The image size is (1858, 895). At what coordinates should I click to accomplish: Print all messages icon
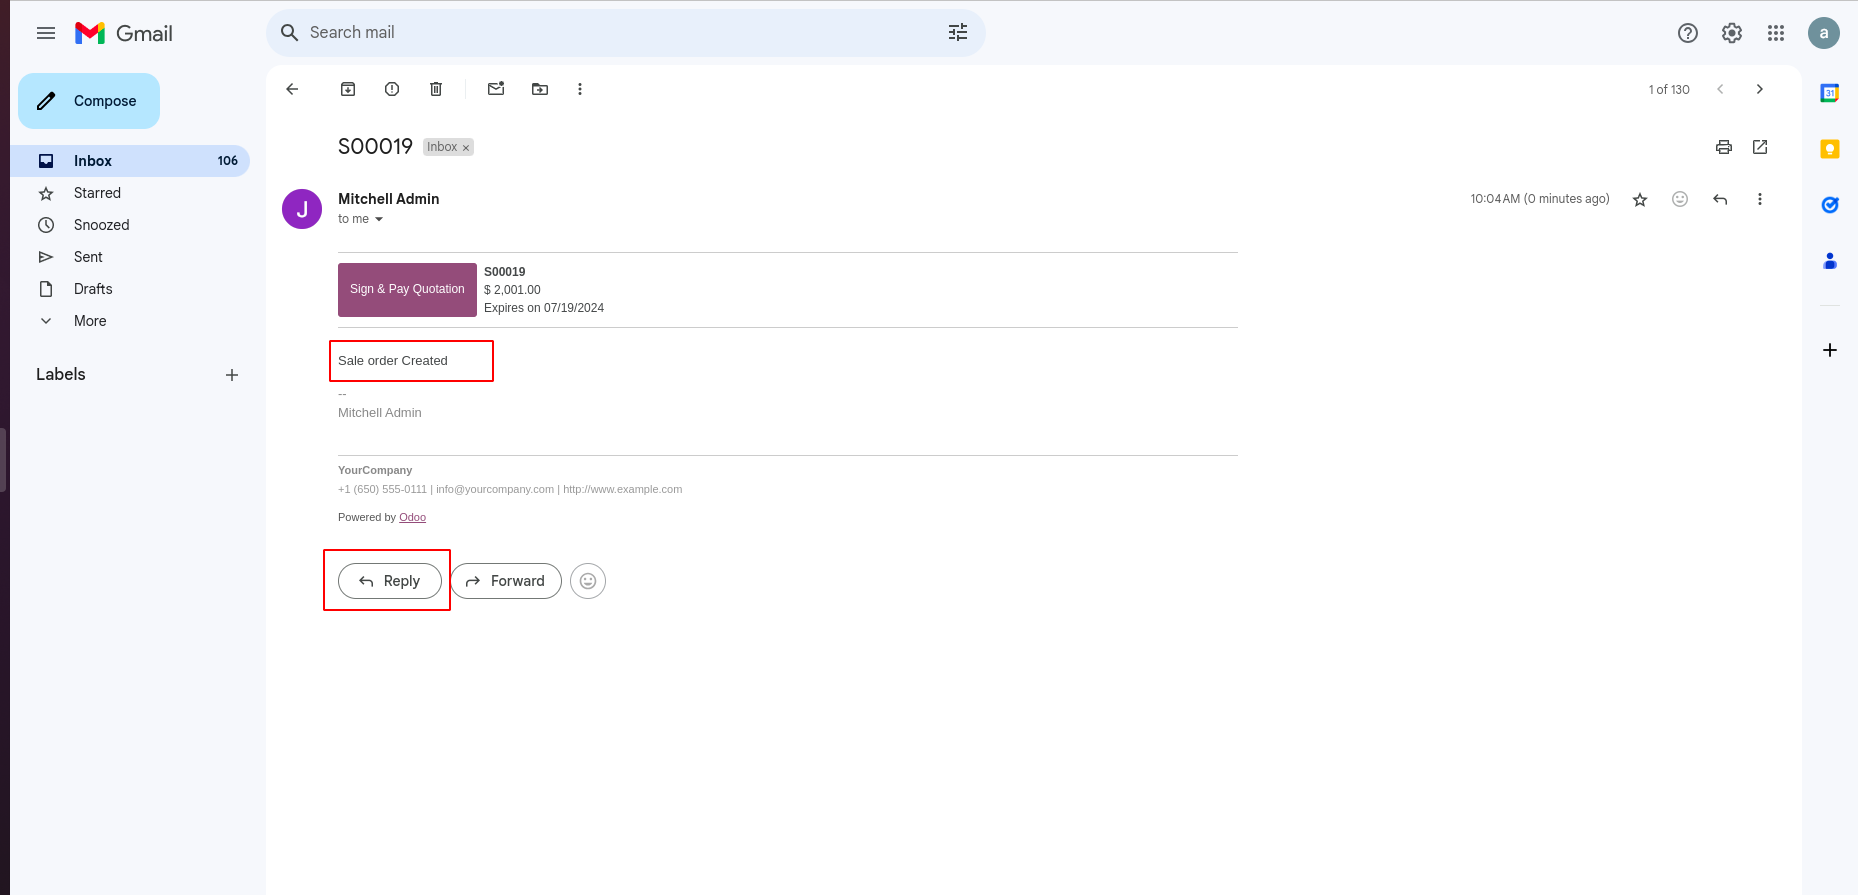(1724, 147)
